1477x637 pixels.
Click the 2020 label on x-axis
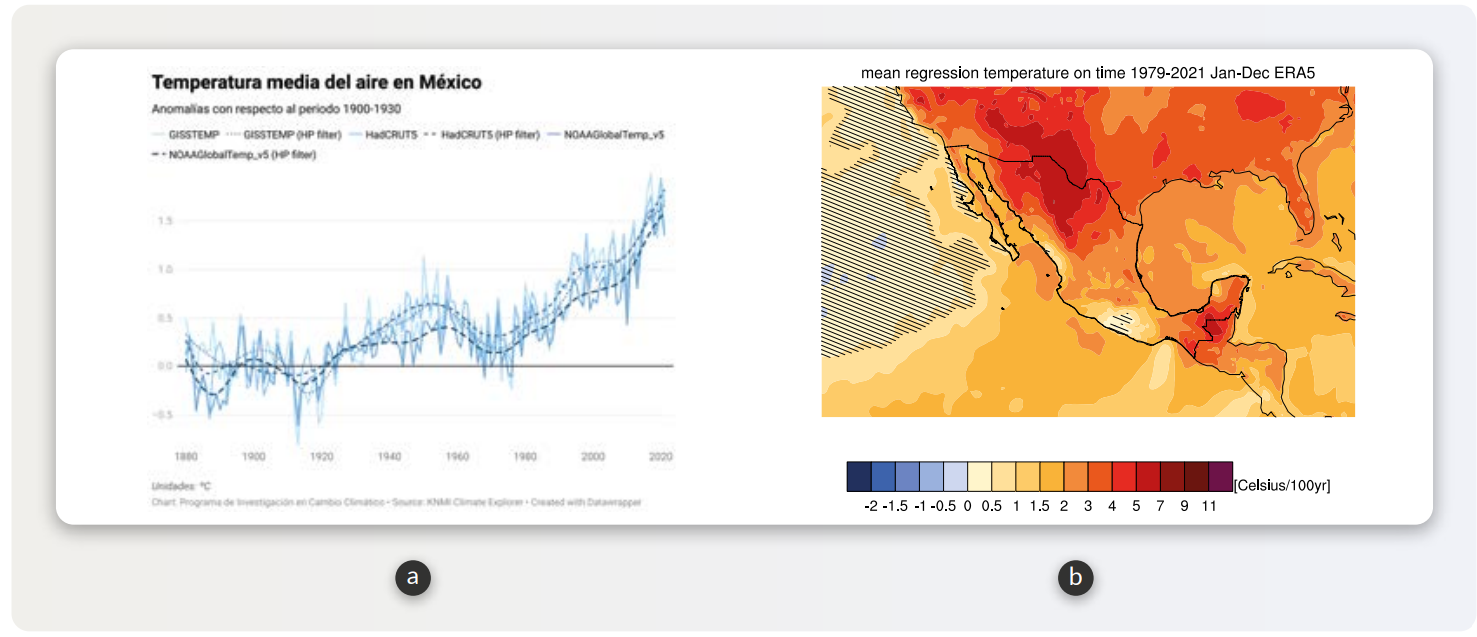[660, 456]
